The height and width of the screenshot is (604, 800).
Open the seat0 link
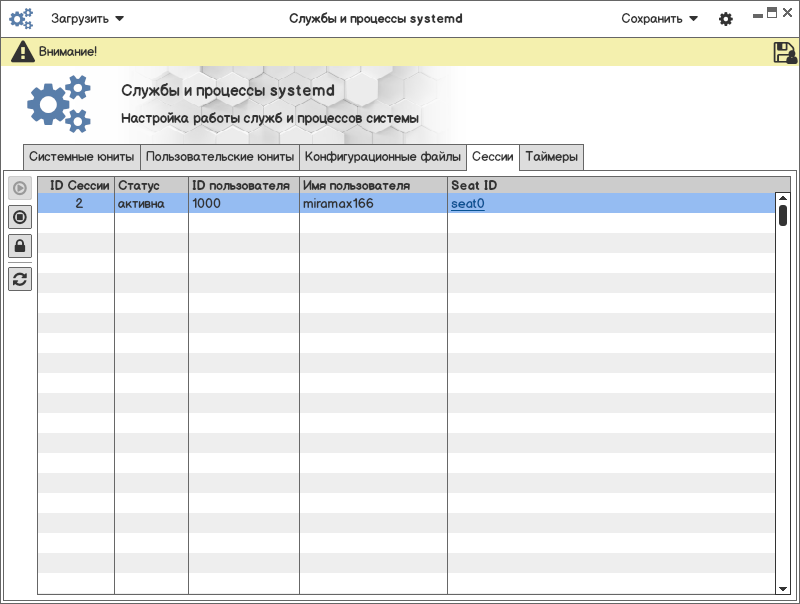467,204
